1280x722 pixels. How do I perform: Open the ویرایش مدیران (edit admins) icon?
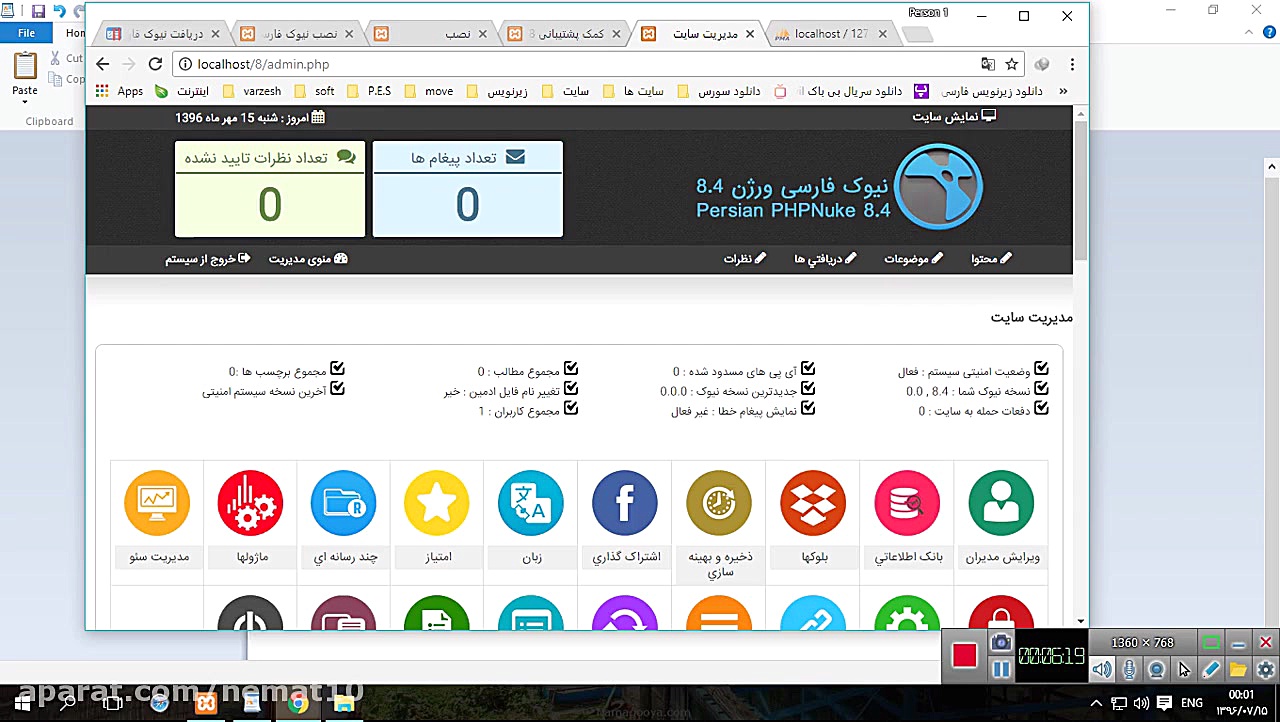[x=1001, y=503]
